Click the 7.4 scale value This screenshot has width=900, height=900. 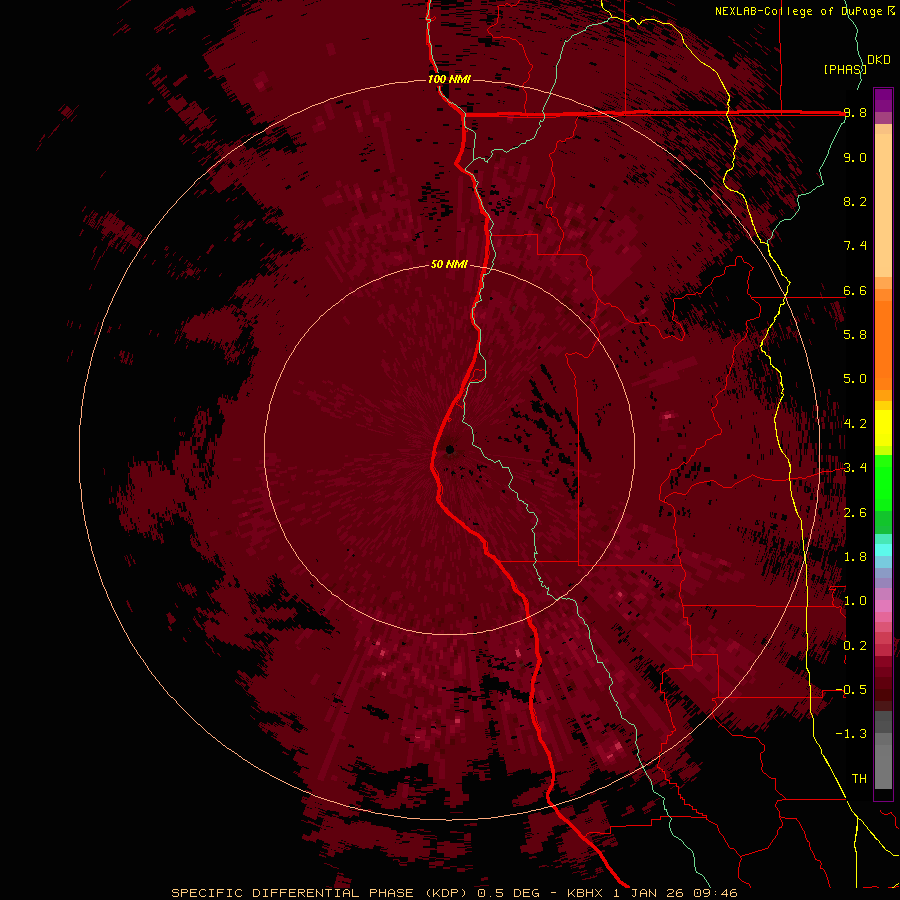[855, 246]
